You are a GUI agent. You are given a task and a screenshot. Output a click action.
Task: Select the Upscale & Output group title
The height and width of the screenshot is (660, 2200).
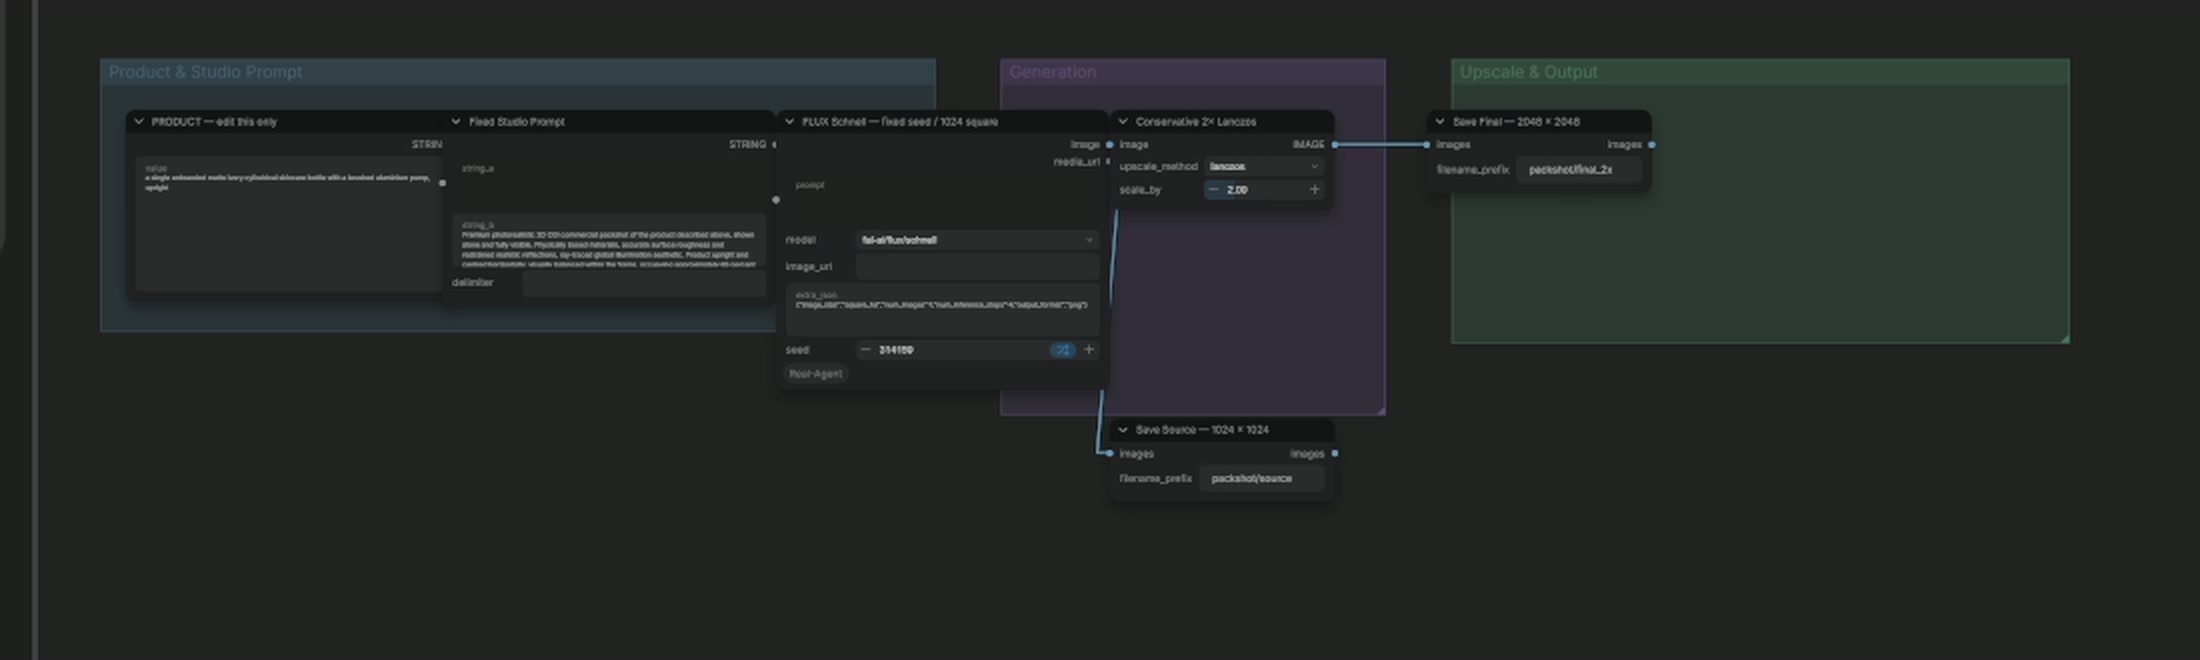[1528, 72]
